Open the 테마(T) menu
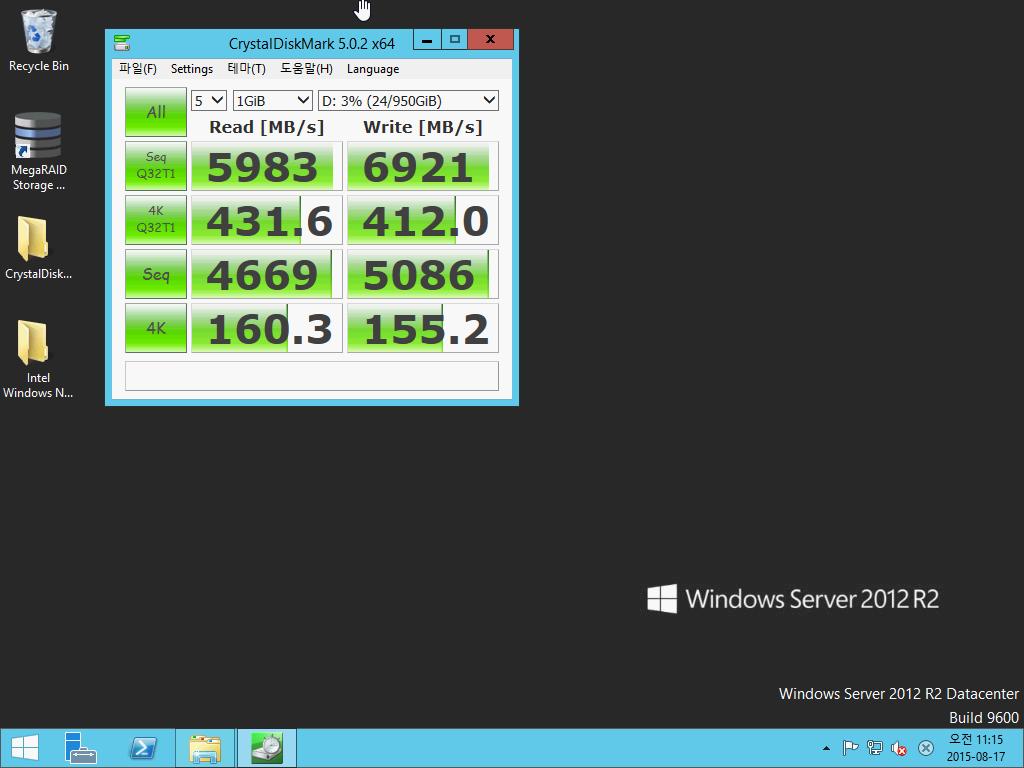The height and width of the screenshot is (768, 1024). 246,69
